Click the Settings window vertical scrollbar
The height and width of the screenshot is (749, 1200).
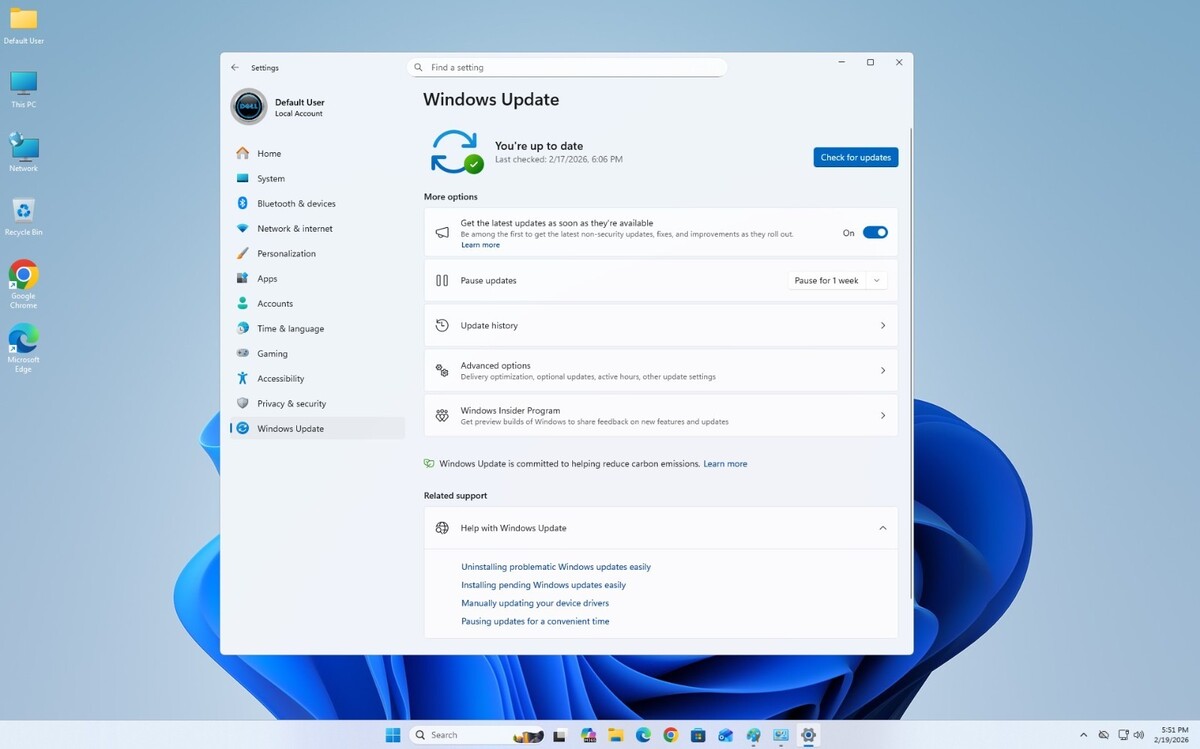pos(910,360)
